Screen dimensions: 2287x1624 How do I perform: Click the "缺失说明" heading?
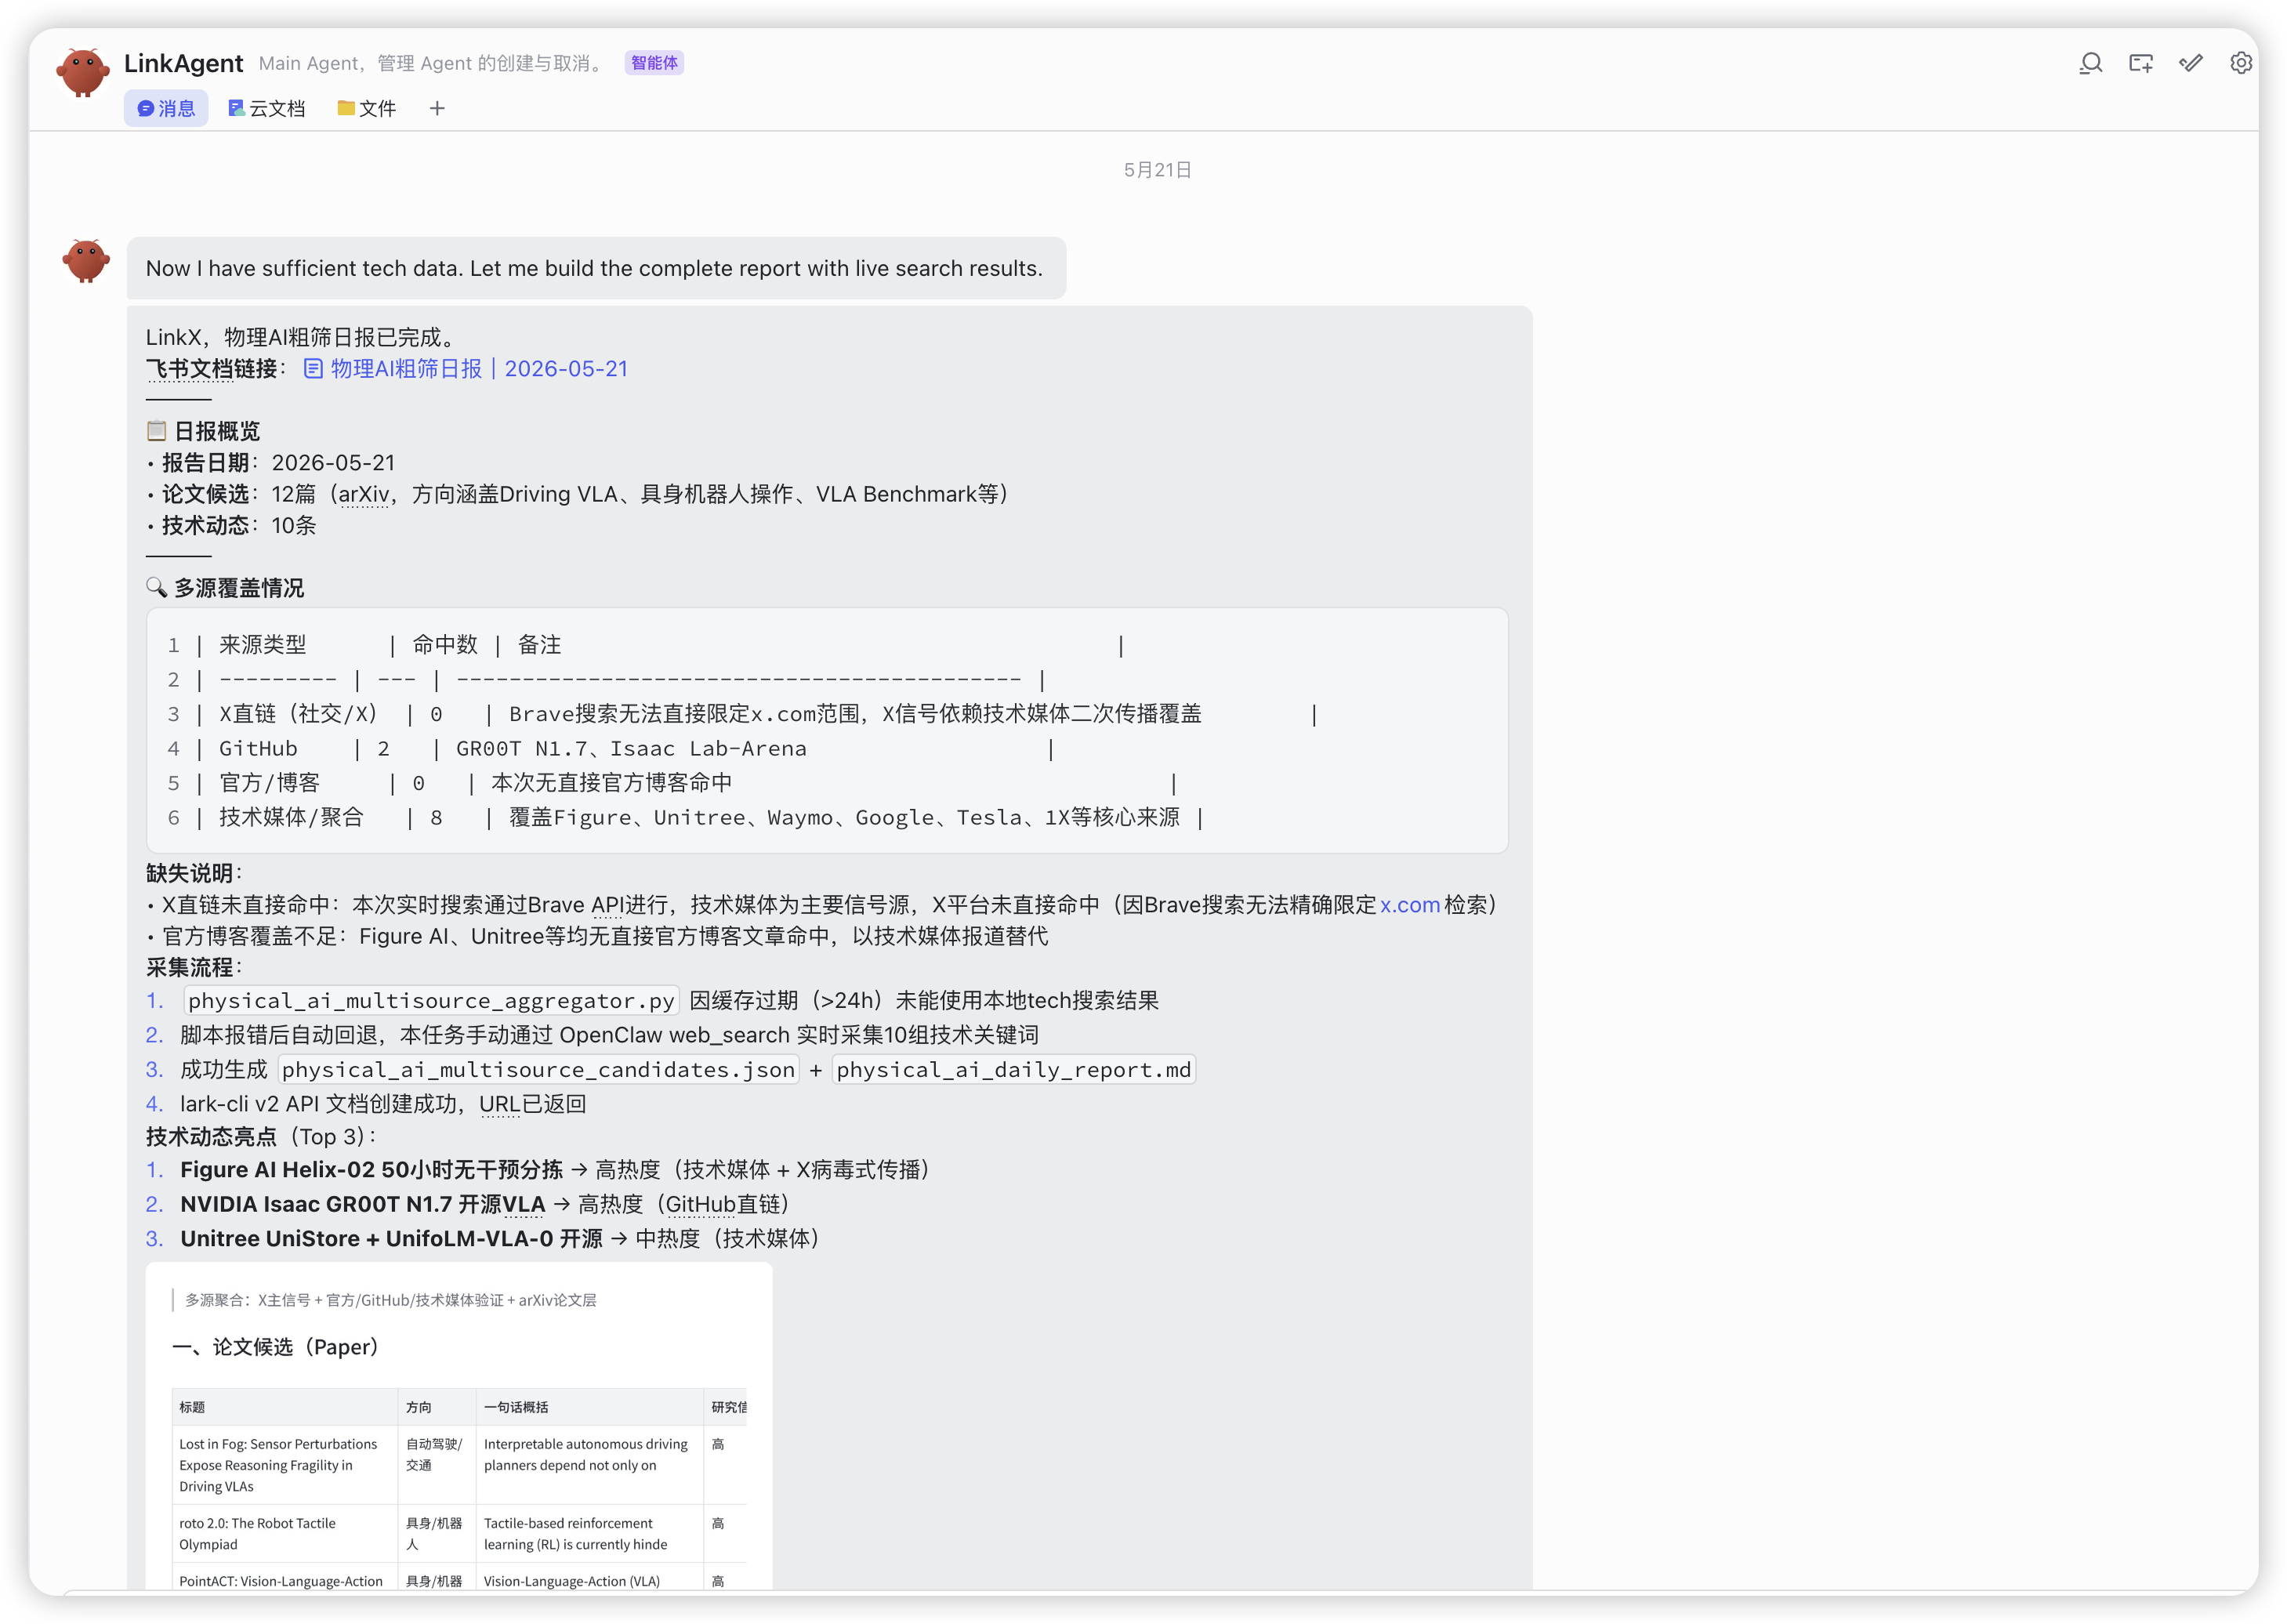click(194, 873)
